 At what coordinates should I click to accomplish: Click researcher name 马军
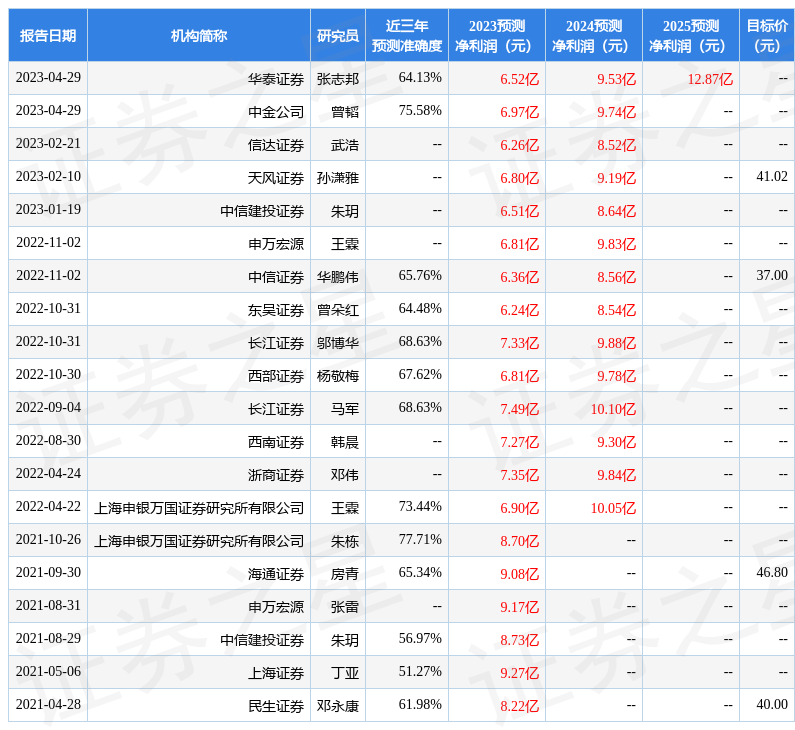[x=345, y=409]
